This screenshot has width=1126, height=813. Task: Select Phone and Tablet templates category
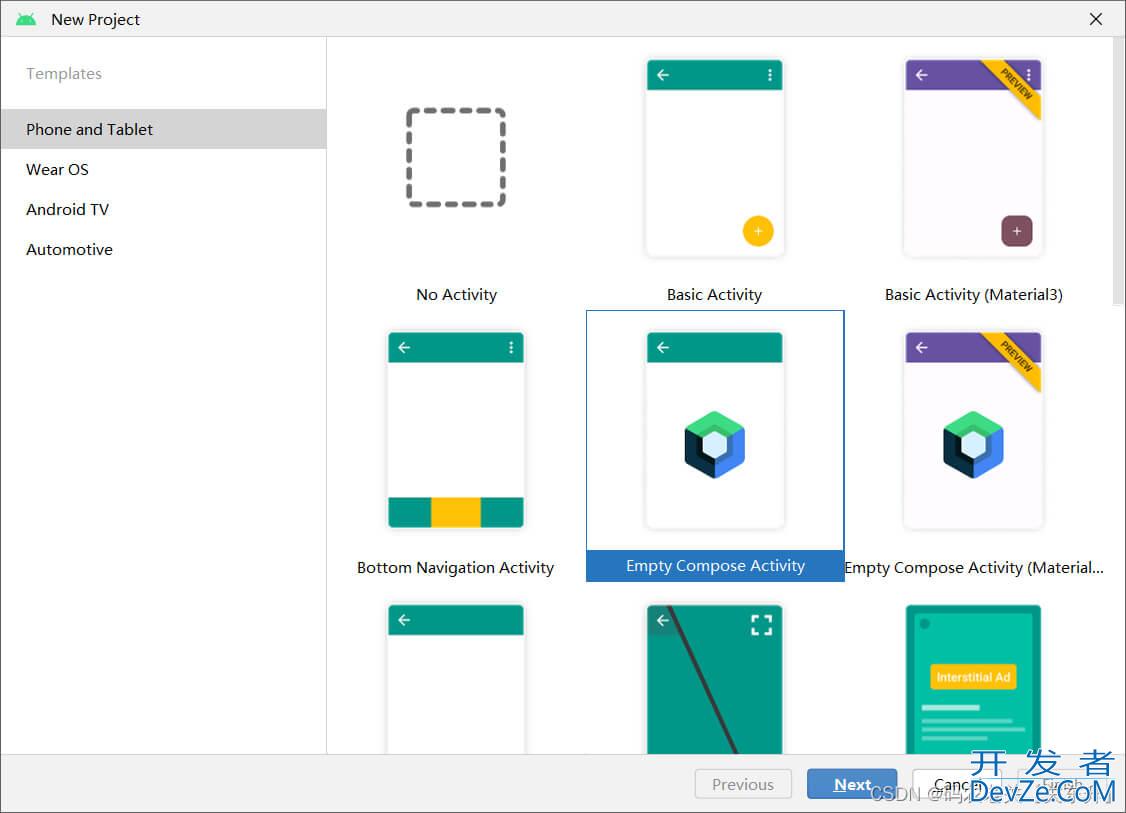pos(163,129)
